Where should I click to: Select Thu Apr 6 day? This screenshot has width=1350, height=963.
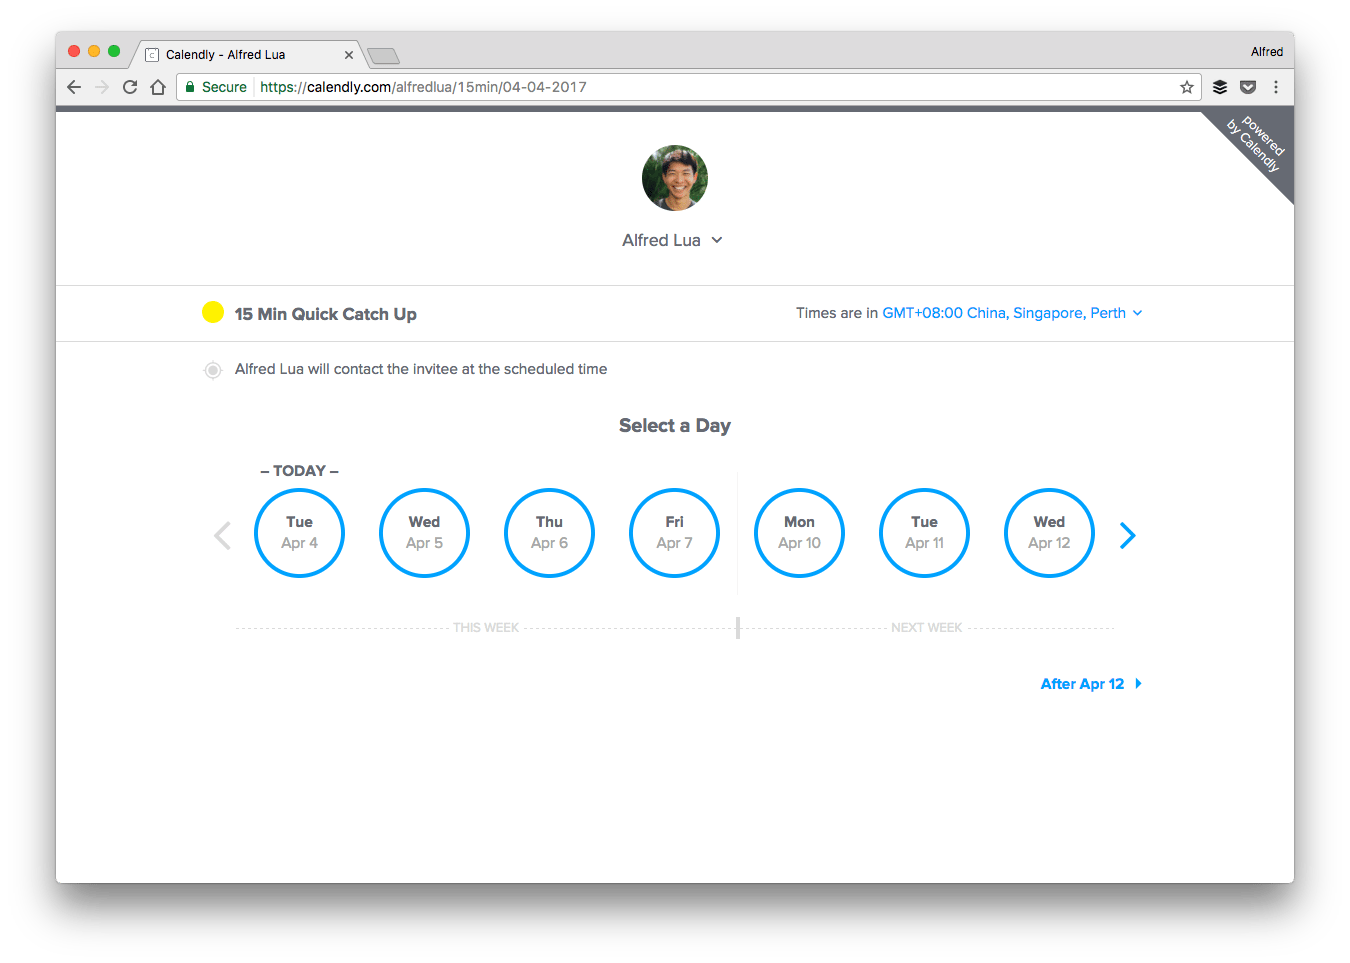point(549,533)
